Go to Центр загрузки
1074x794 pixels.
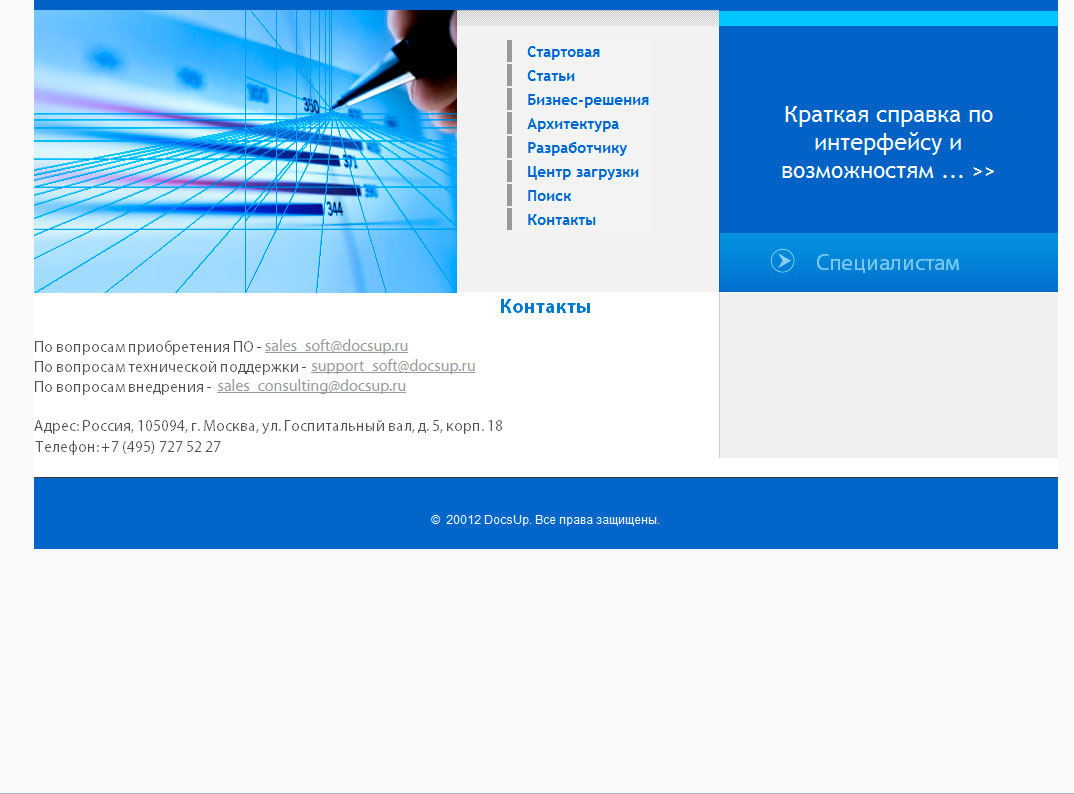583,172
